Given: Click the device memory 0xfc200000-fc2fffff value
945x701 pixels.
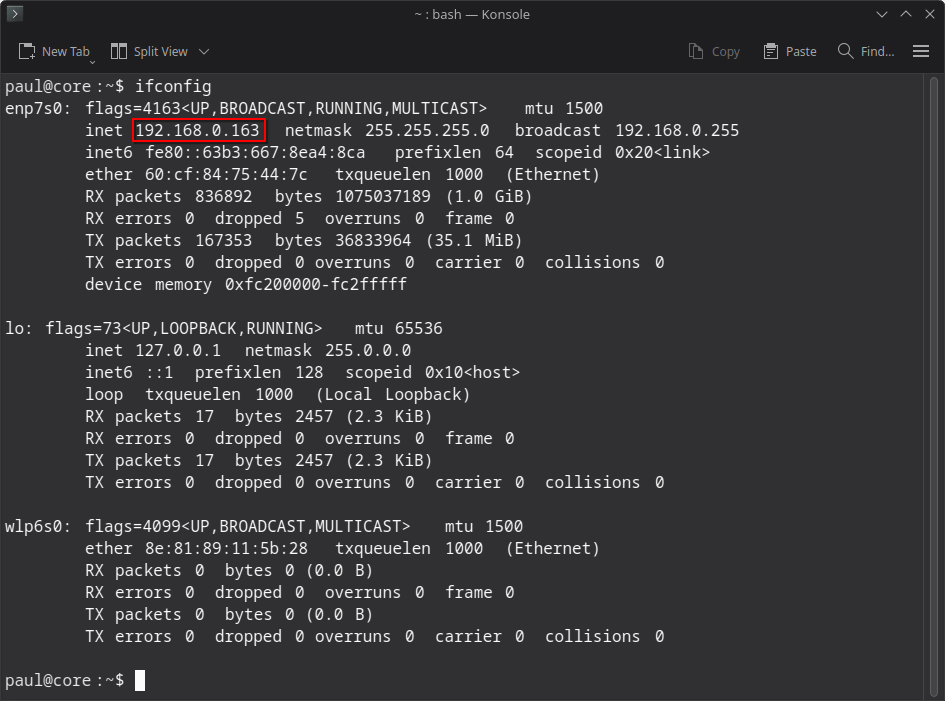Looking at the screenshot, I should (x=316, y=284).
